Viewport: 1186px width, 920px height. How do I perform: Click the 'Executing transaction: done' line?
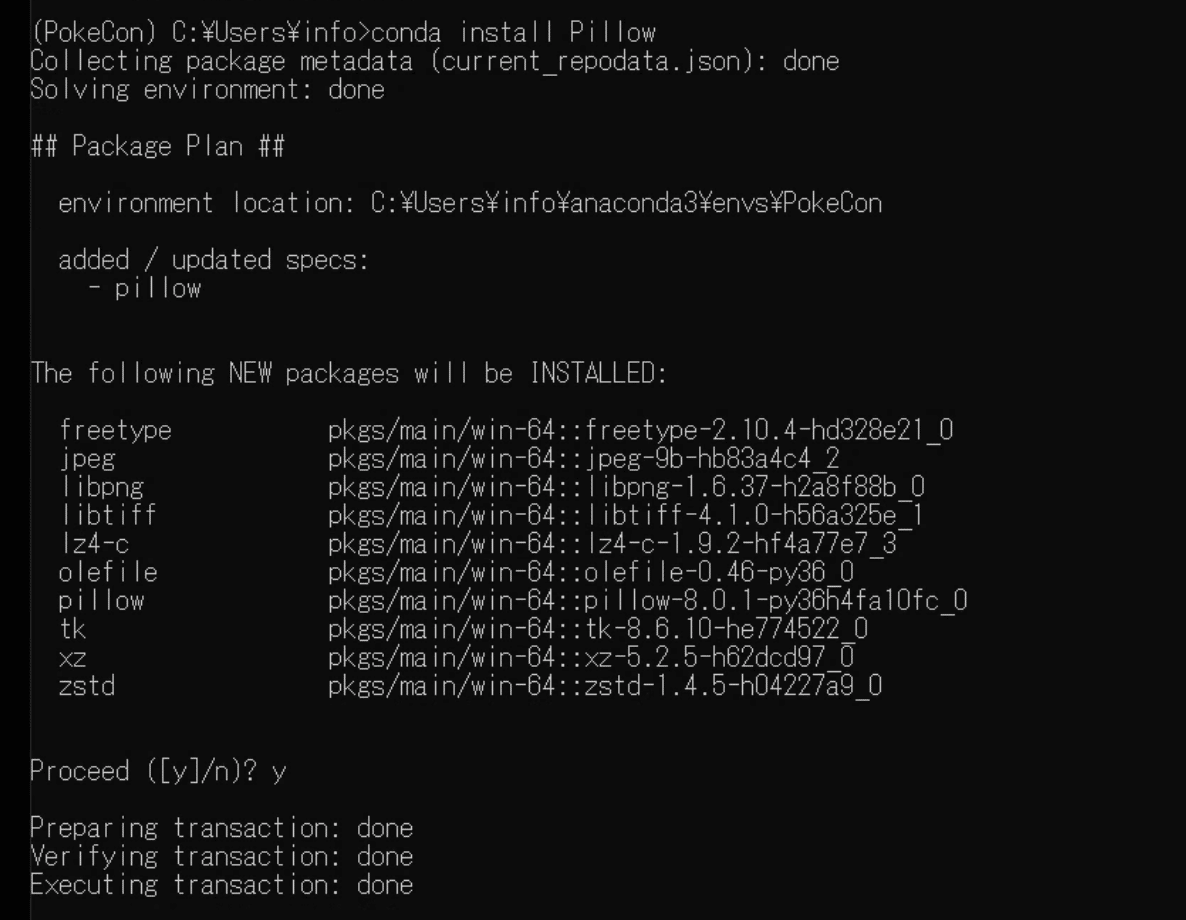pyautogui.click(x=221, y=885)
